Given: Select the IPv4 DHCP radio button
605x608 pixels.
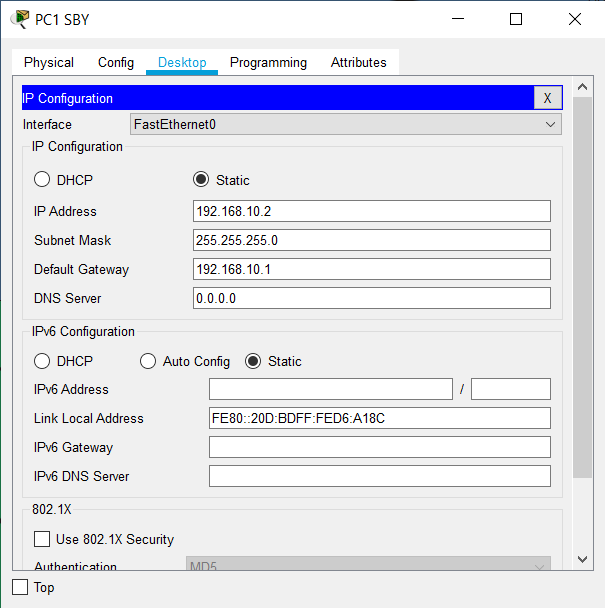Looking at the screenshot, I should tap(42, 180).
